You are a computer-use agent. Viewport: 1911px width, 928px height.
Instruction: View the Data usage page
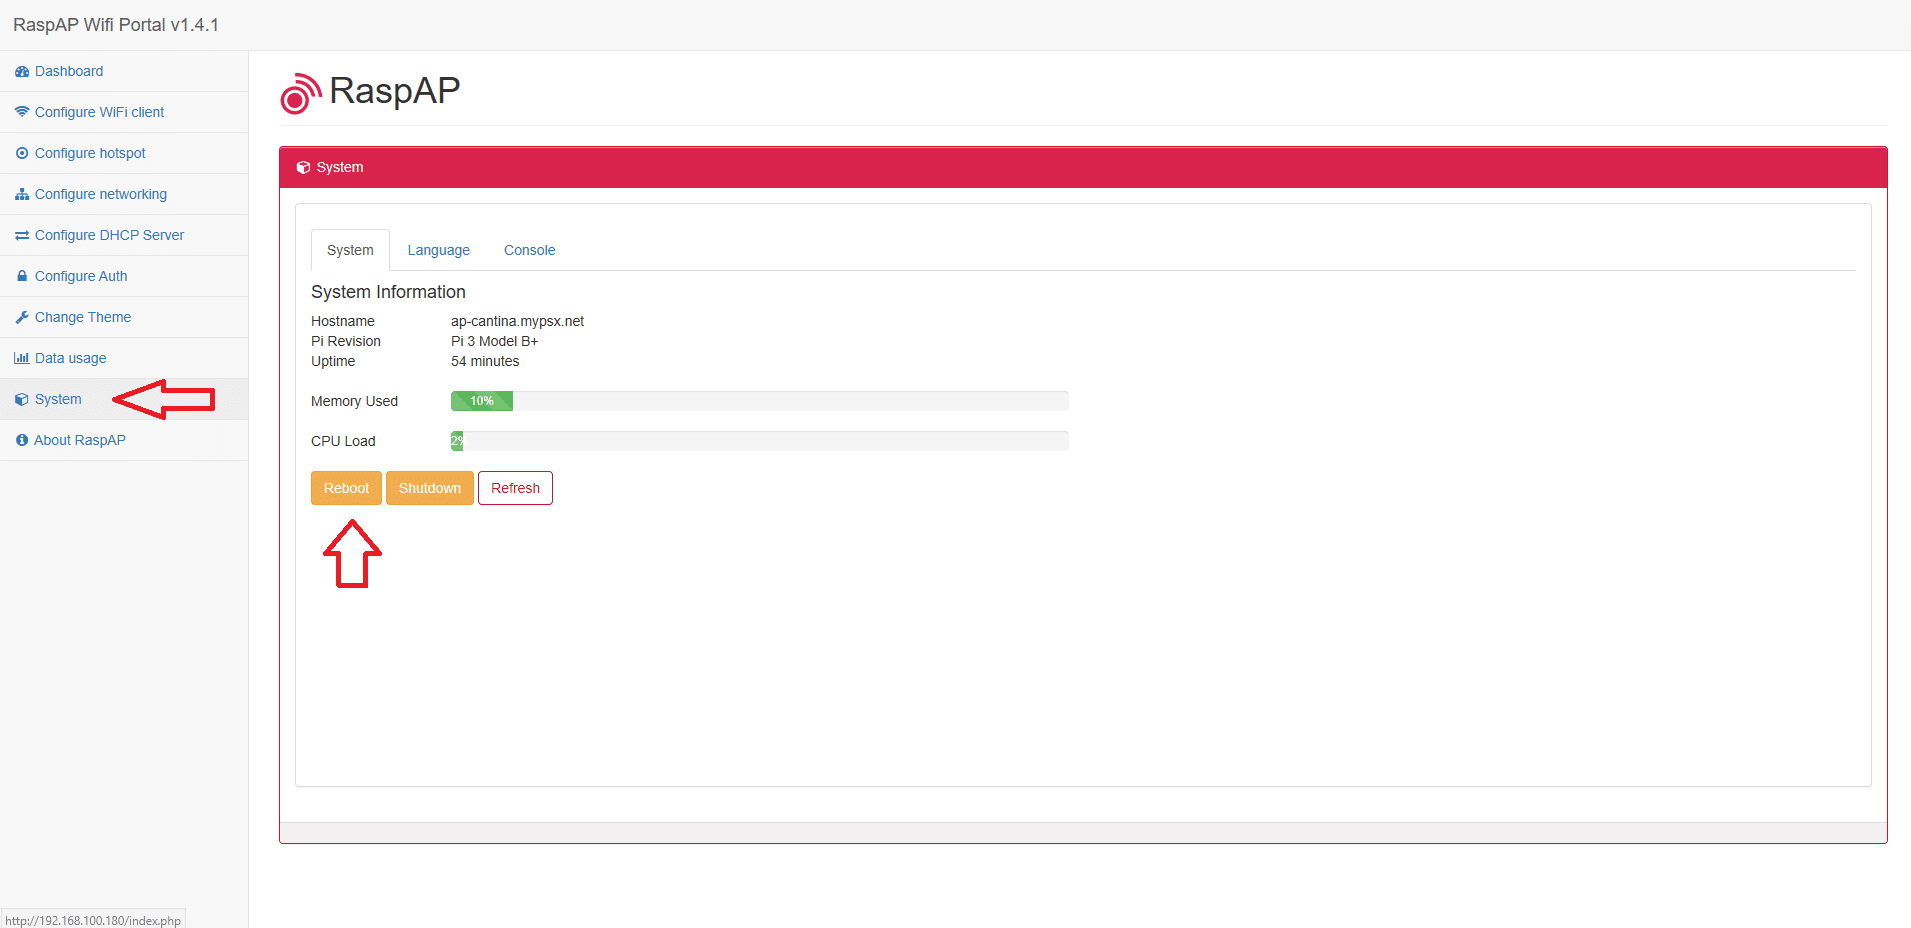(70, 358)
